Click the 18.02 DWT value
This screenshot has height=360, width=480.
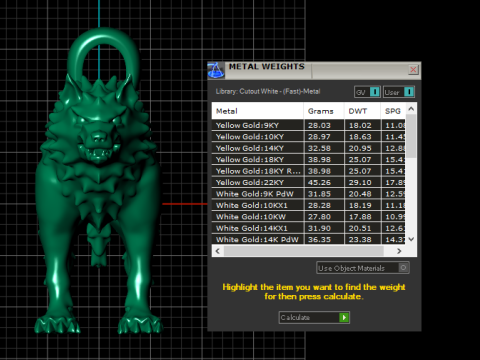(x=360, y=126)
